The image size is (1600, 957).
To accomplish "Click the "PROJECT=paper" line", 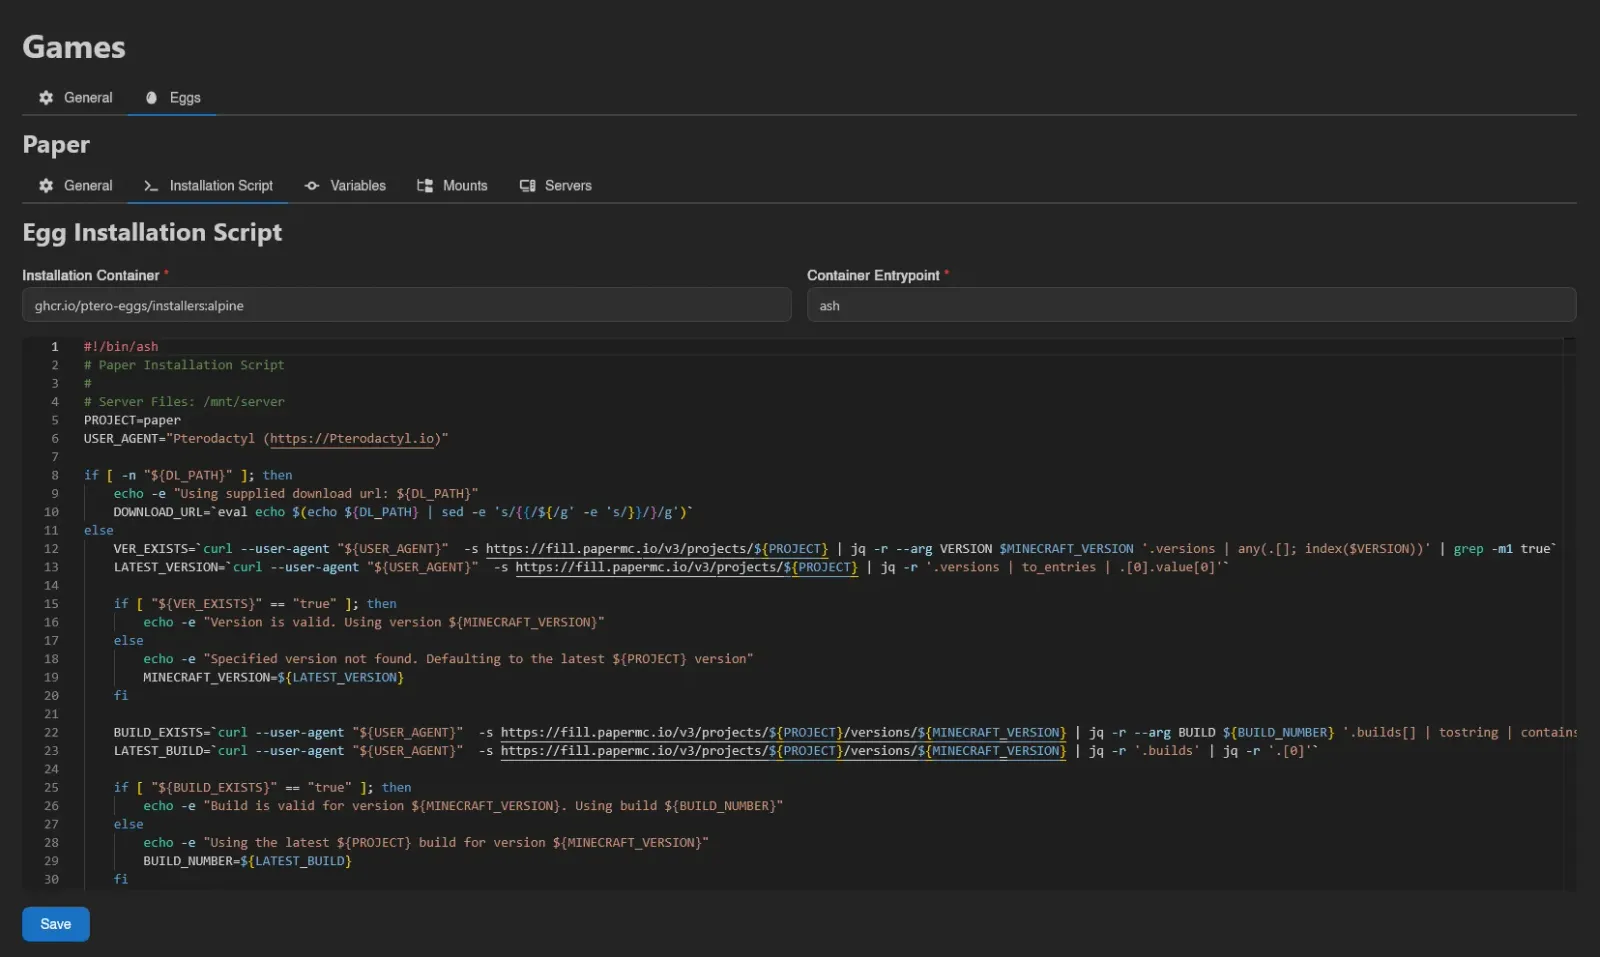I will 132,420.
